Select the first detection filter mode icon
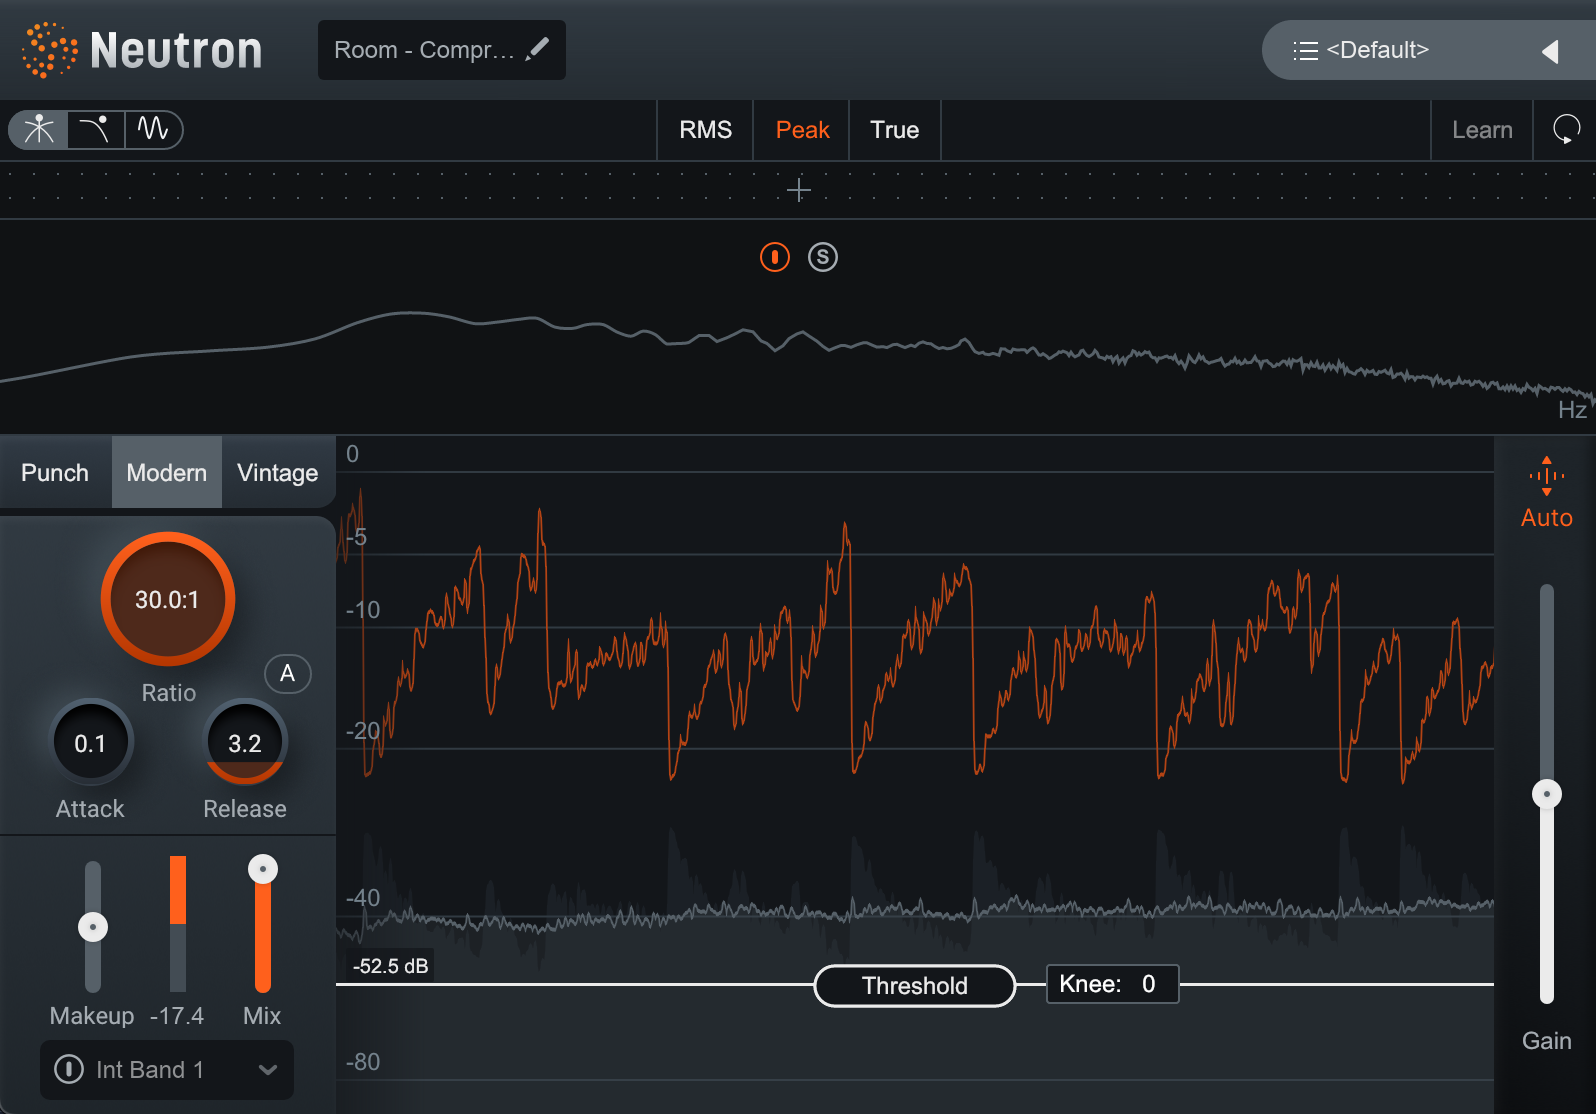Image resolution: width=1596 pixels, height=1114 pixels. 39,130
